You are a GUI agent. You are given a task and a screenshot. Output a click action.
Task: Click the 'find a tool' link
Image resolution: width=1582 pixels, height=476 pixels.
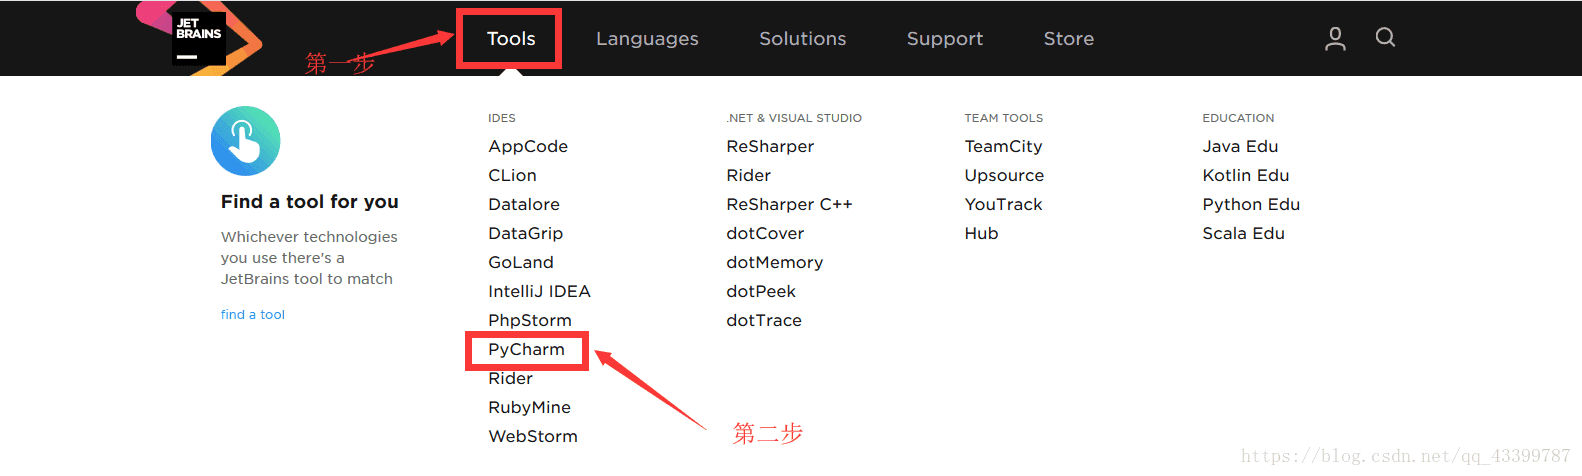point(253,314)
